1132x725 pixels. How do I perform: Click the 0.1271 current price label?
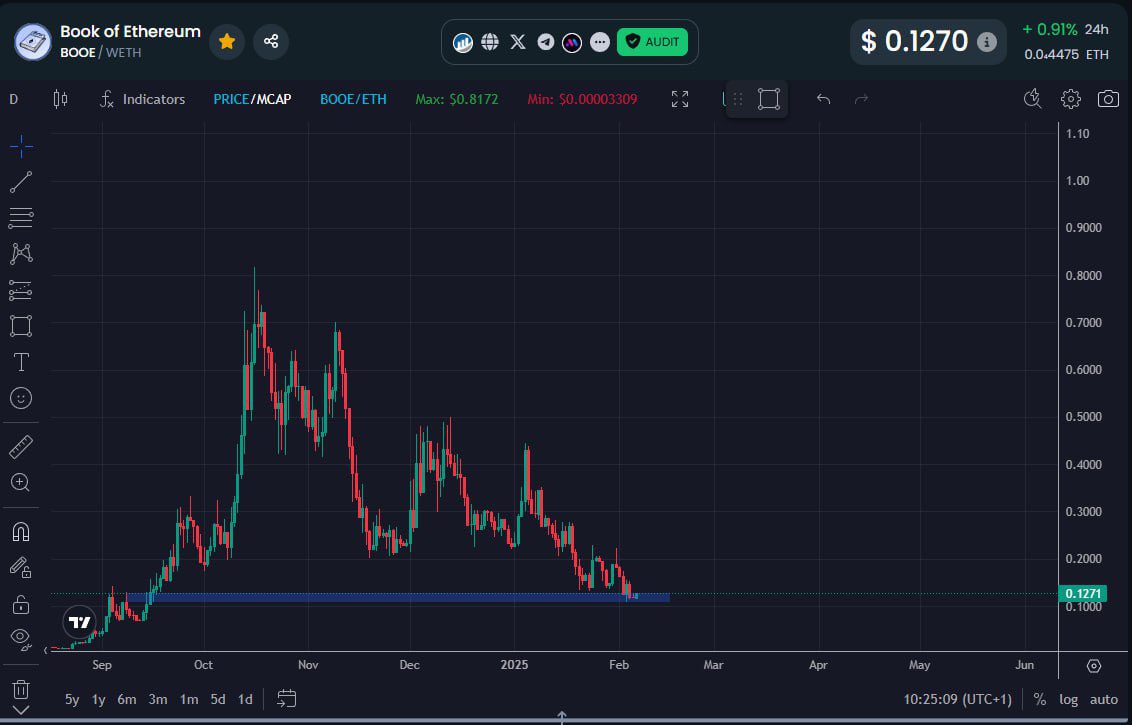tap(1081, 594)
